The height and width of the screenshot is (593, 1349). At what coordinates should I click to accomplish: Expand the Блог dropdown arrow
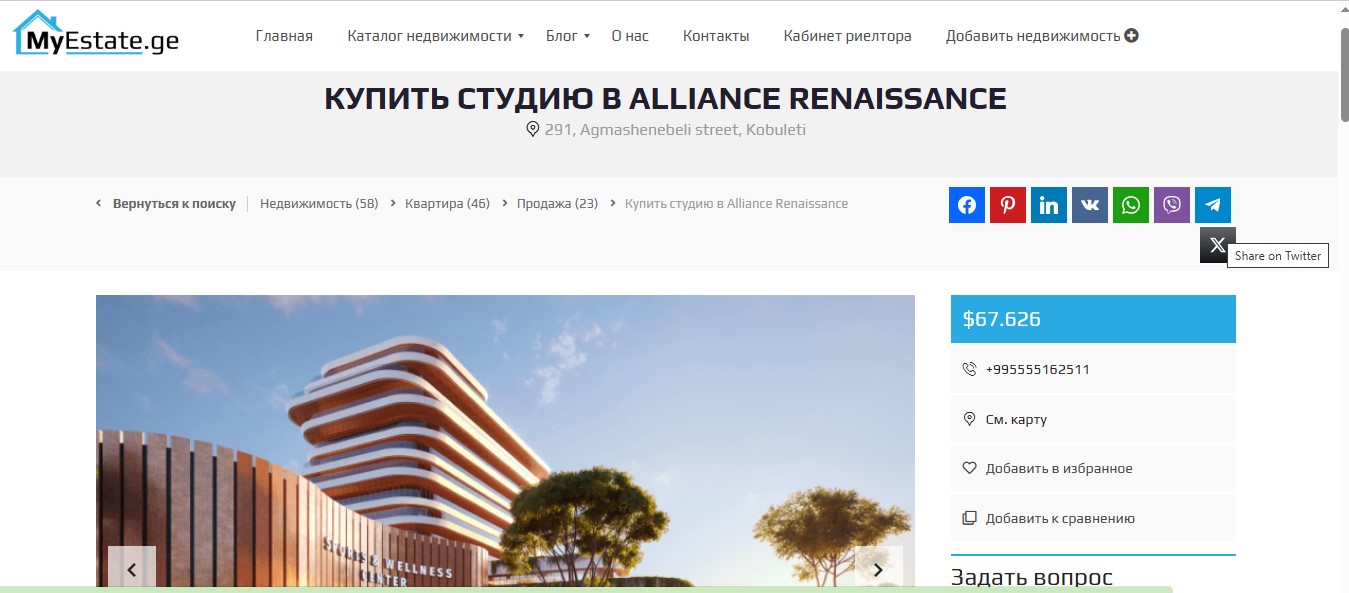click(587, 36)
